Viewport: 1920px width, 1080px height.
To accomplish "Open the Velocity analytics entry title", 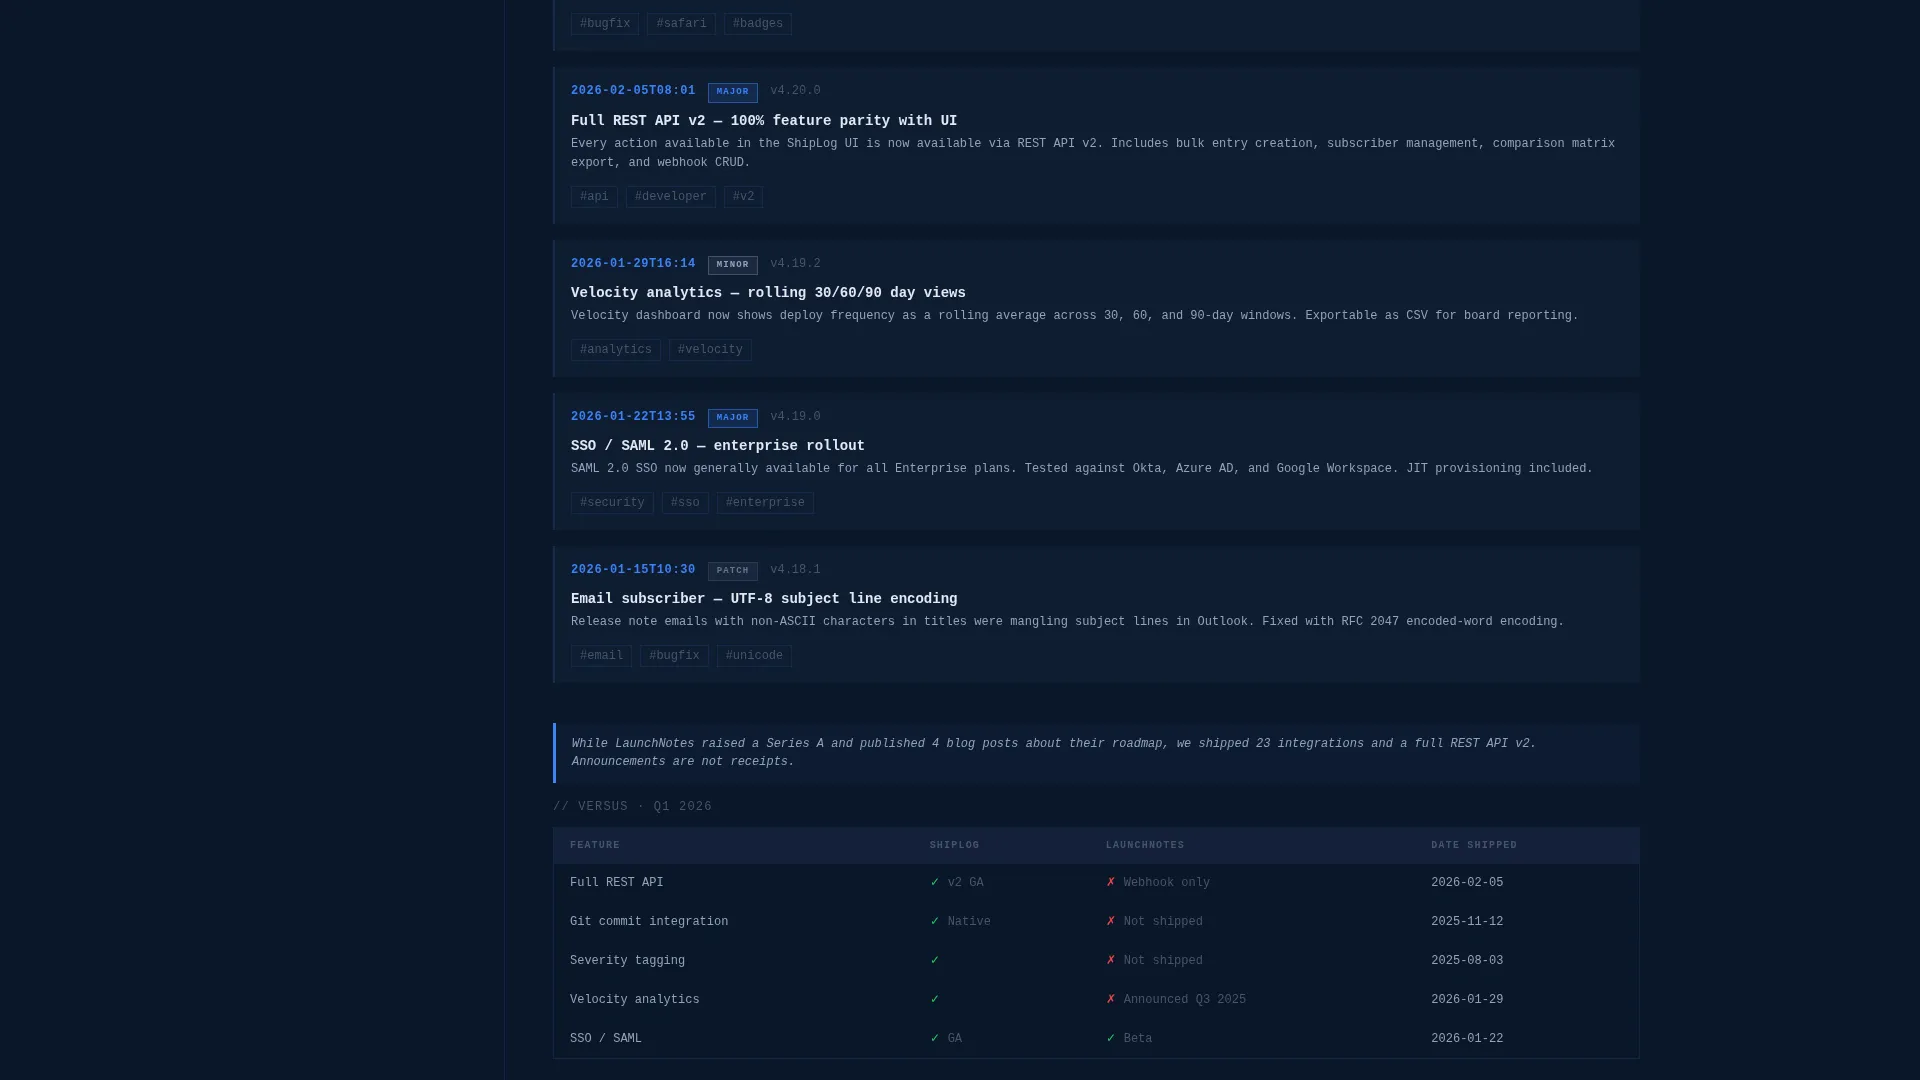I will click(768, 293).
